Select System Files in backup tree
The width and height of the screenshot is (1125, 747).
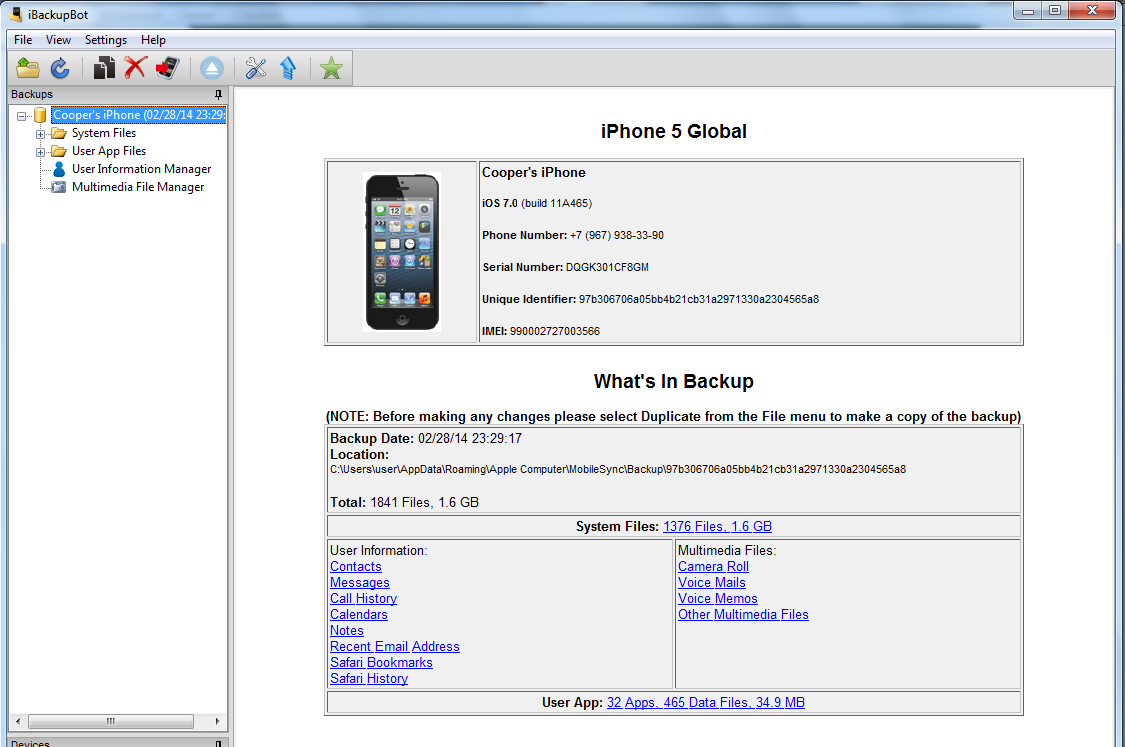tap(104, 133)
